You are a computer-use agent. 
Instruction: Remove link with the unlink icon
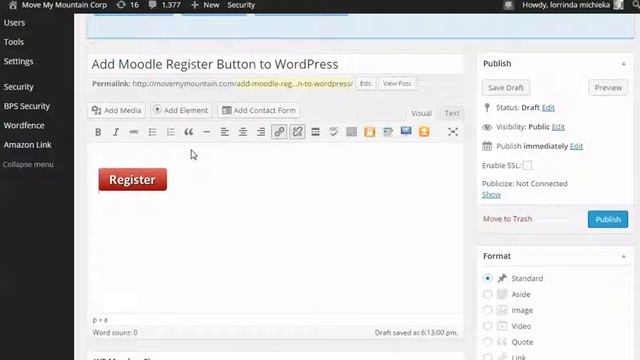(297, 132)
